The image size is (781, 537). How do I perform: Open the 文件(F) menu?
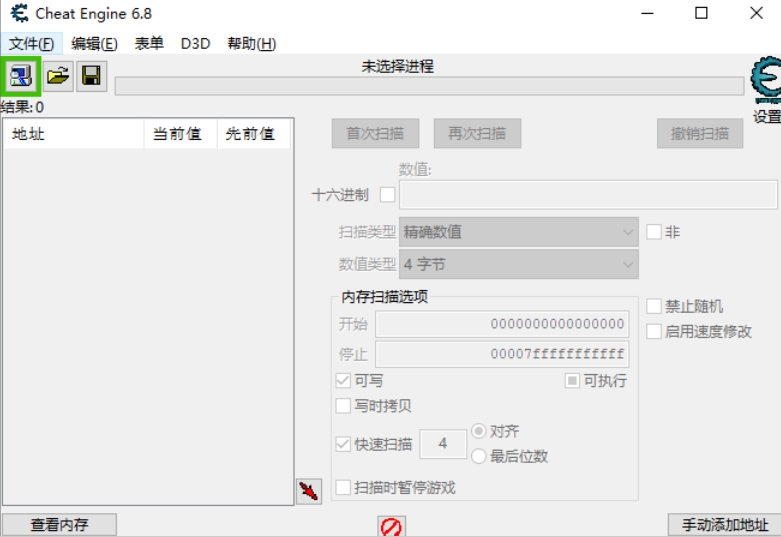[31, 44]
